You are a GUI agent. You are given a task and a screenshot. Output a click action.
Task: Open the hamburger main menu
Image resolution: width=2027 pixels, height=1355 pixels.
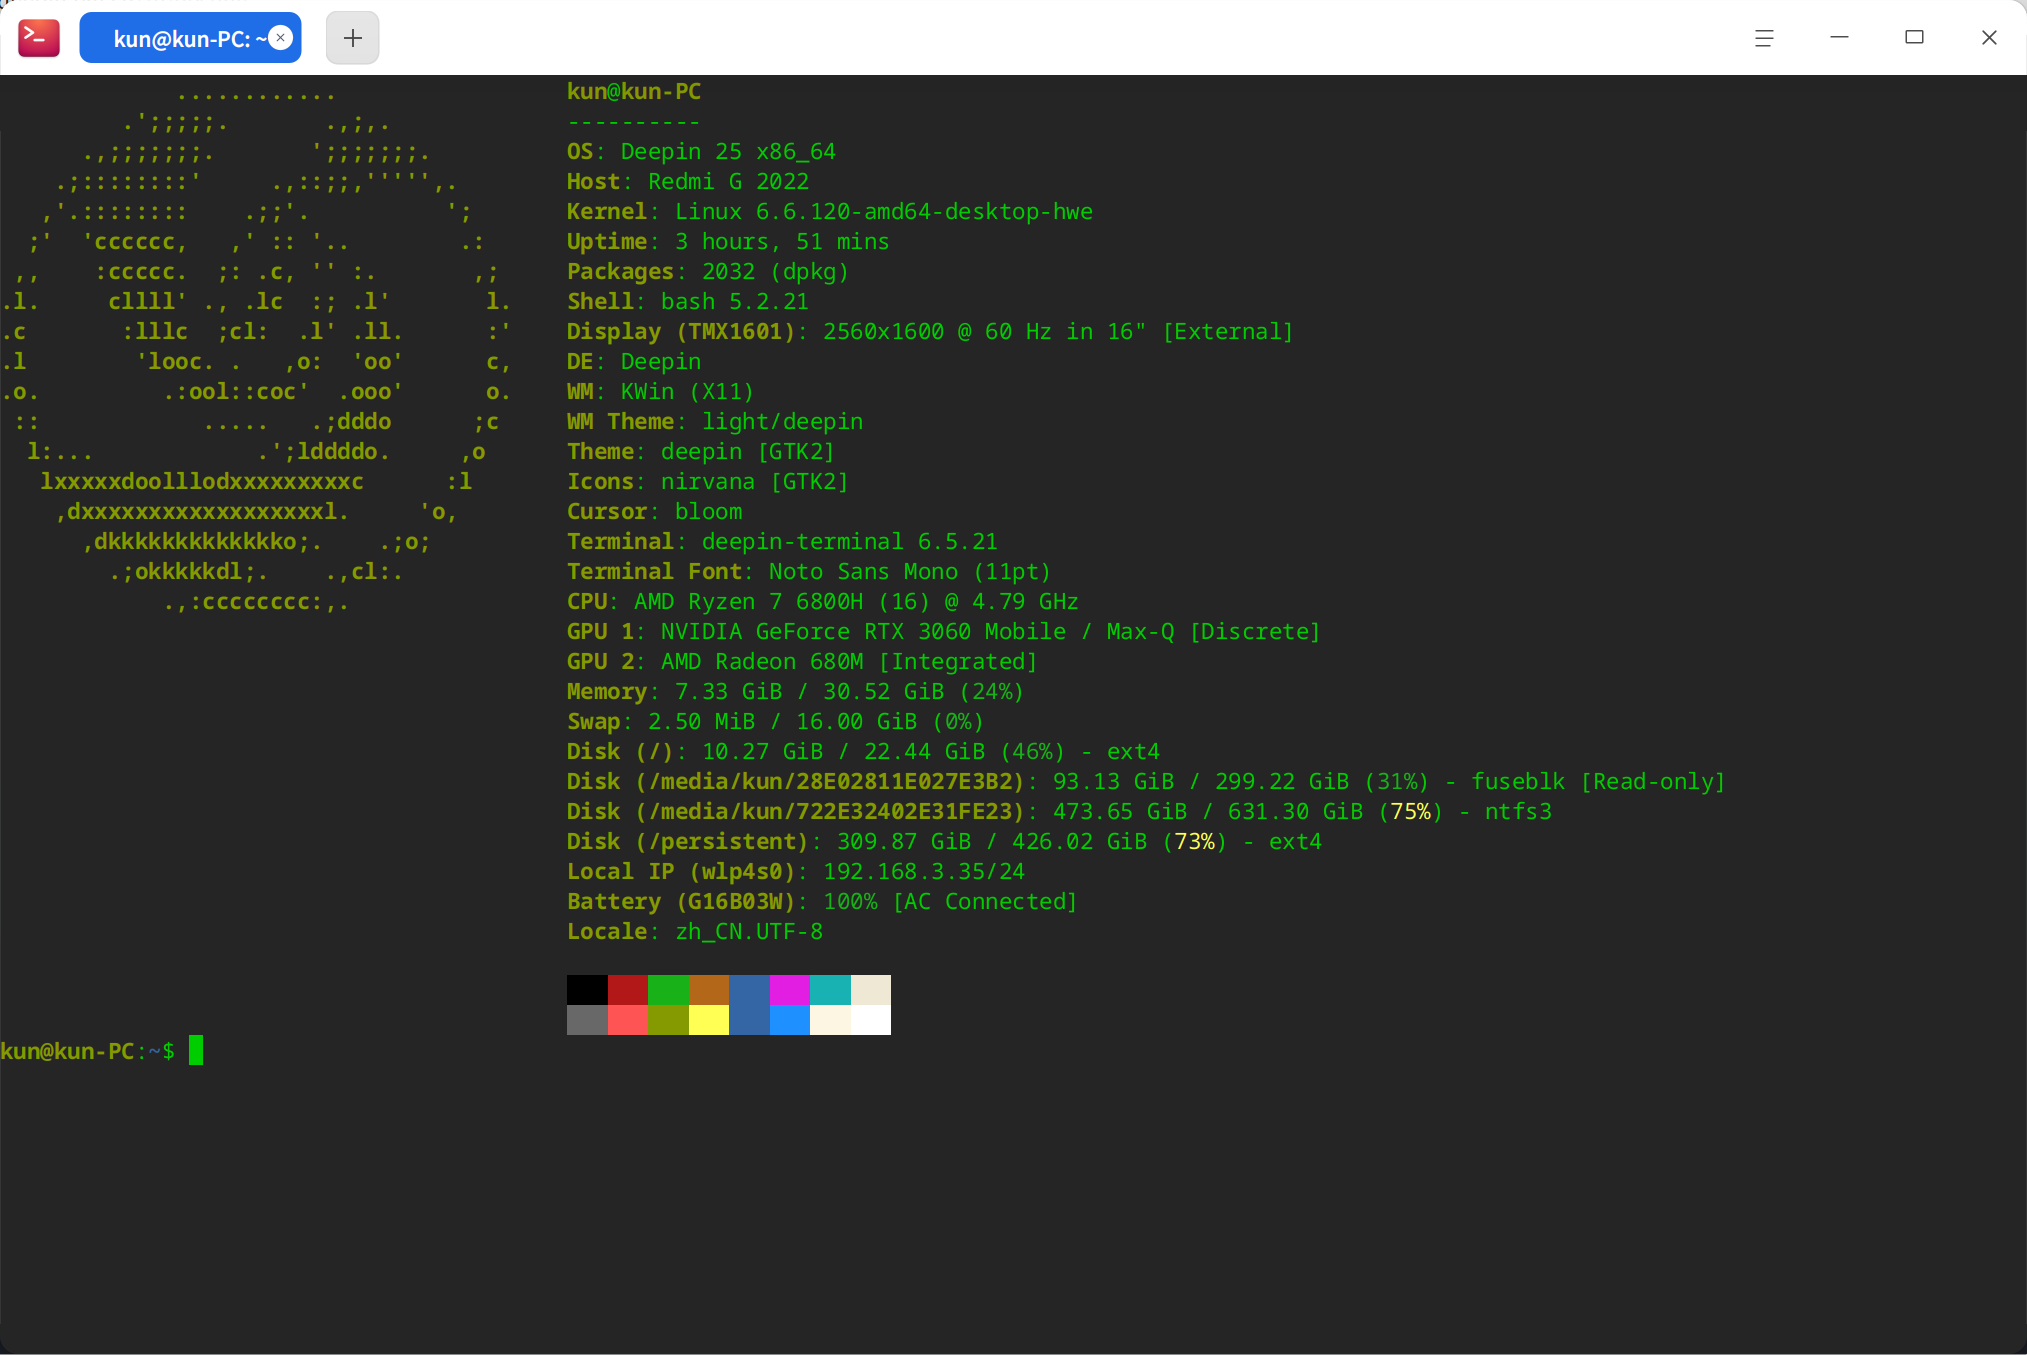pyautogui.click(x=1764, y=38)
